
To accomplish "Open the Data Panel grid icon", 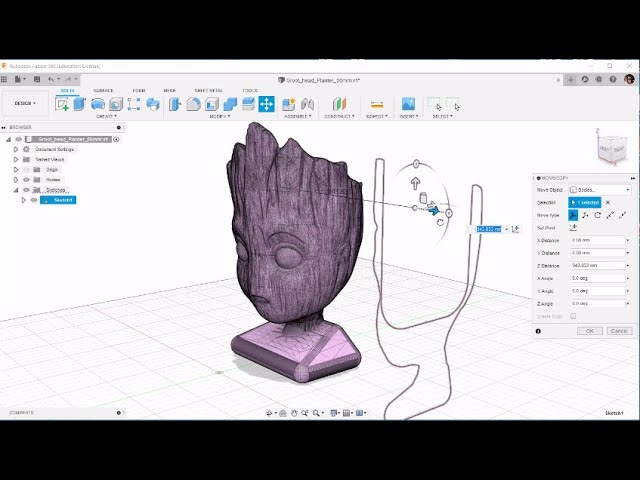I will (x=4, y=79).
